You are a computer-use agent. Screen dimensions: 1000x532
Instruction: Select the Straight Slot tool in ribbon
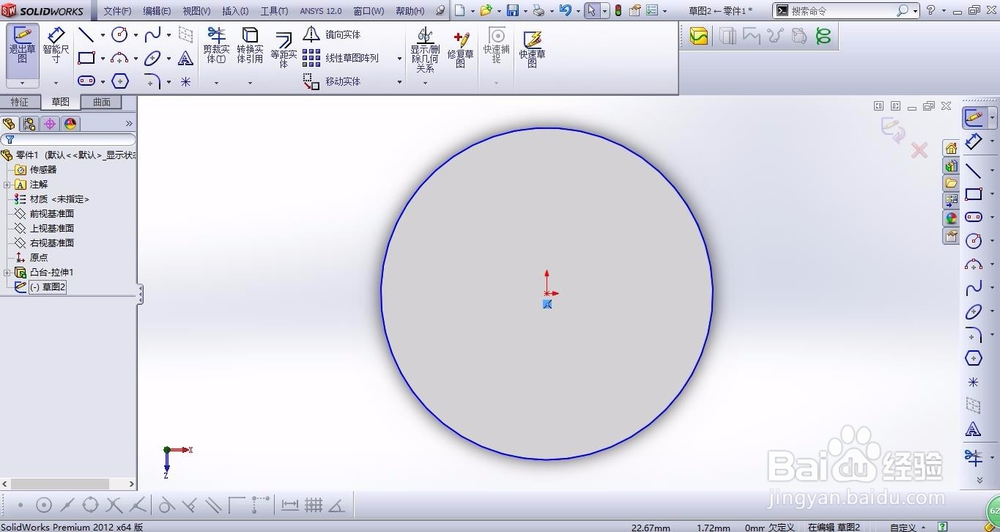(86, 81)
